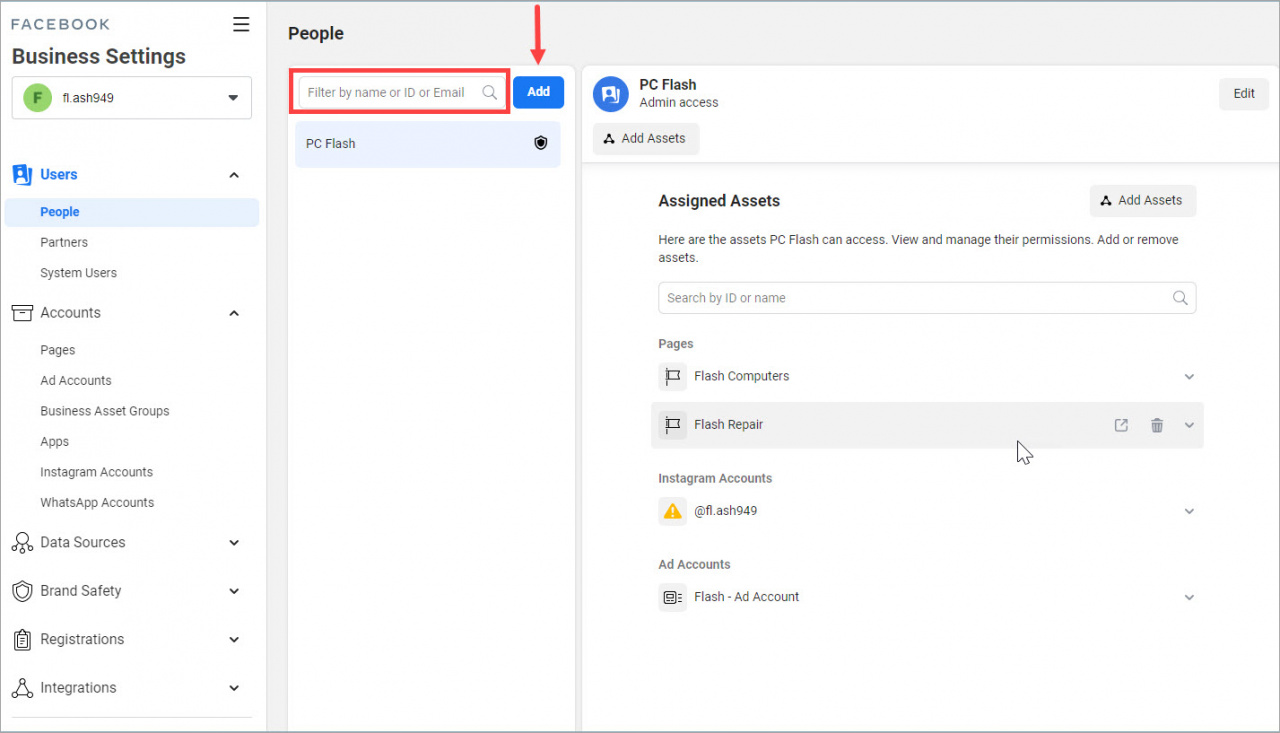Select People in the Users menu

(132, 212)
